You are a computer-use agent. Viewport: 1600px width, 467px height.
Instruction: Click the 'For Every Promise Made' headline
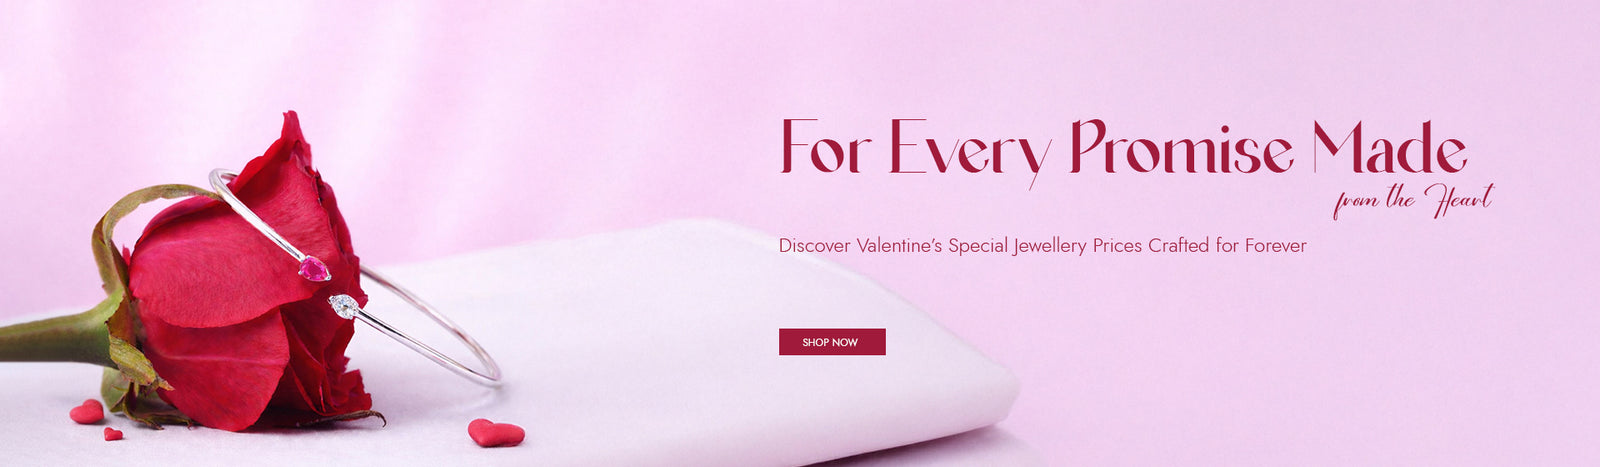(1123, 150)
